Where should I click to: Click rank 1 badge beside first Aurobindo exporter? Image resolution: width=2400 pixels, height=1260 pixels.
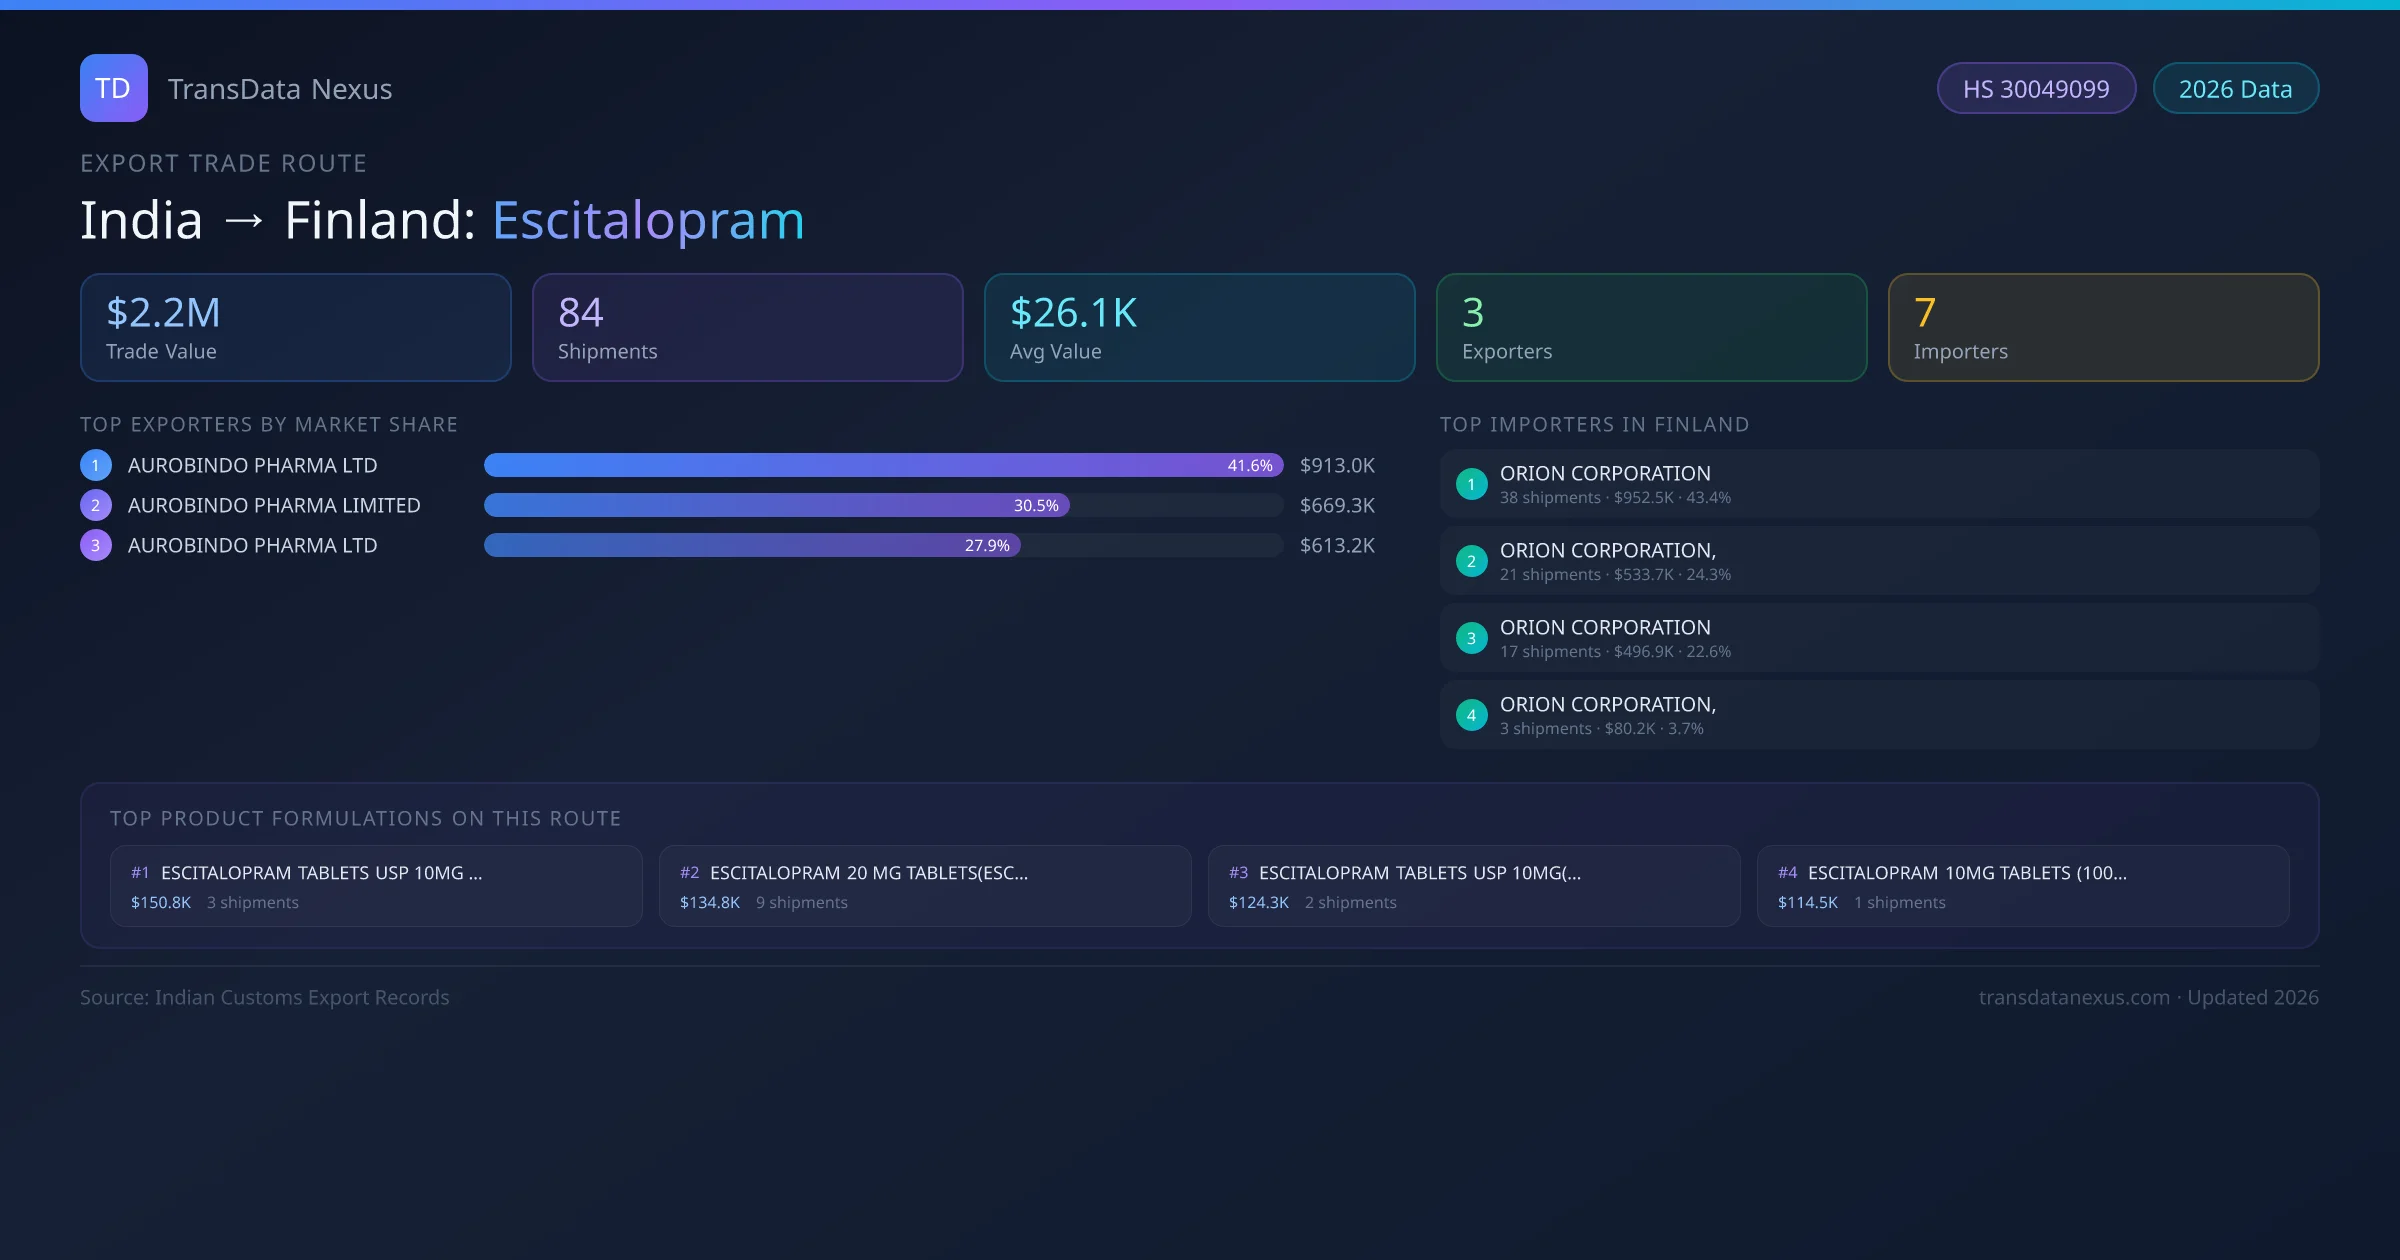point(96,465)
